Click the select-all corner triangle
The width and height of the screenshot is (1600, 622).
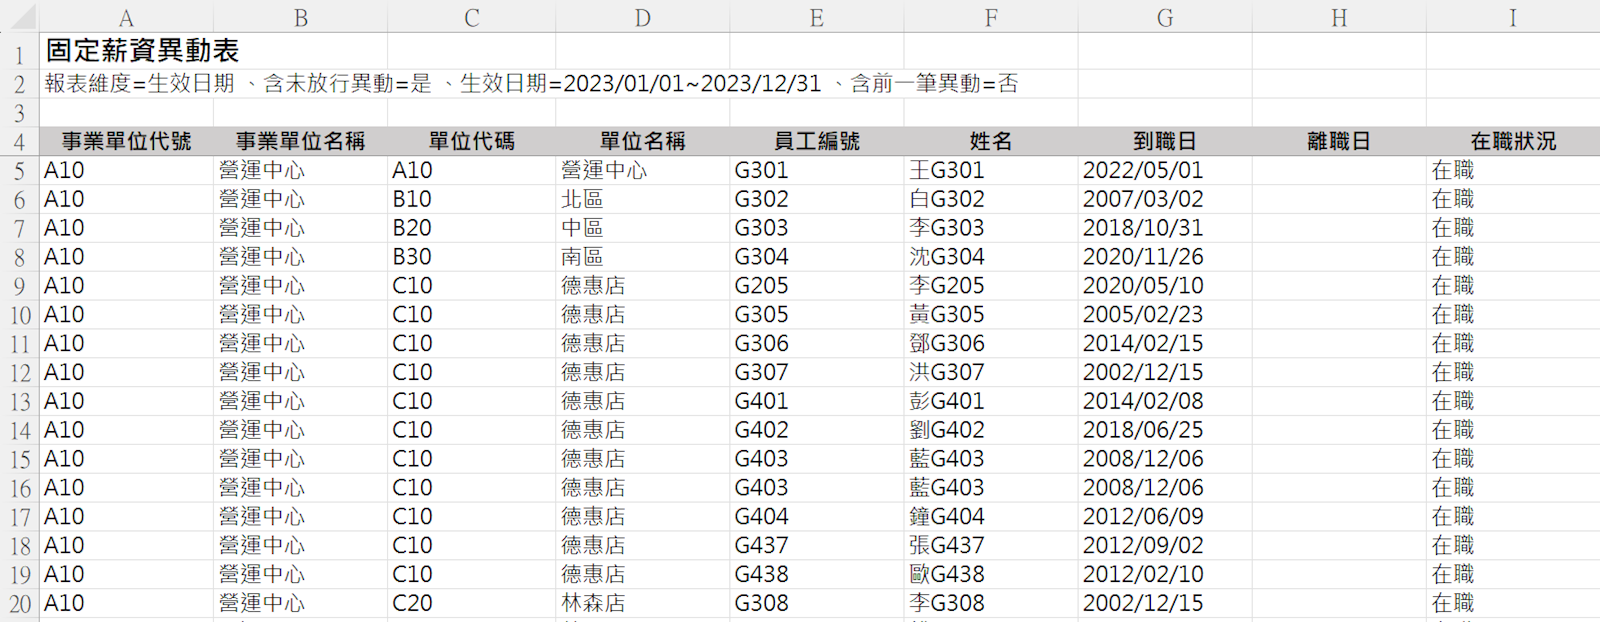20,17
